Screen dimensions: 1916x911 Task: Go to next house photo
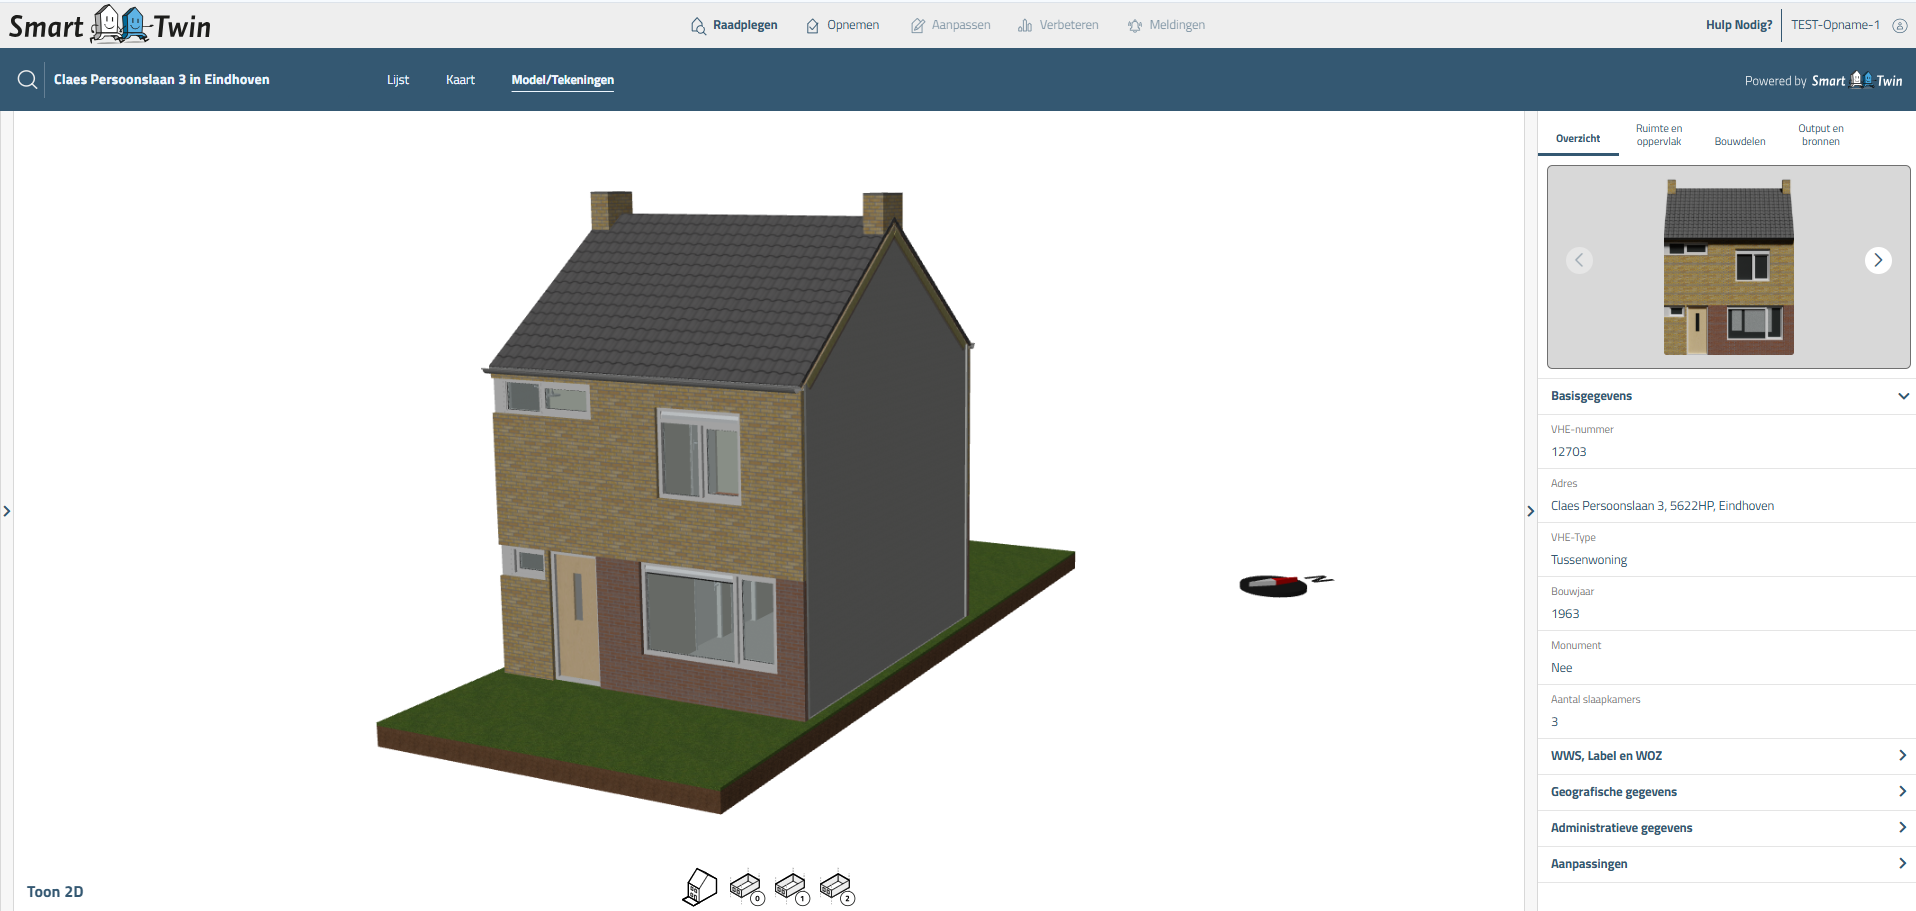click(x=1877, y=260)
